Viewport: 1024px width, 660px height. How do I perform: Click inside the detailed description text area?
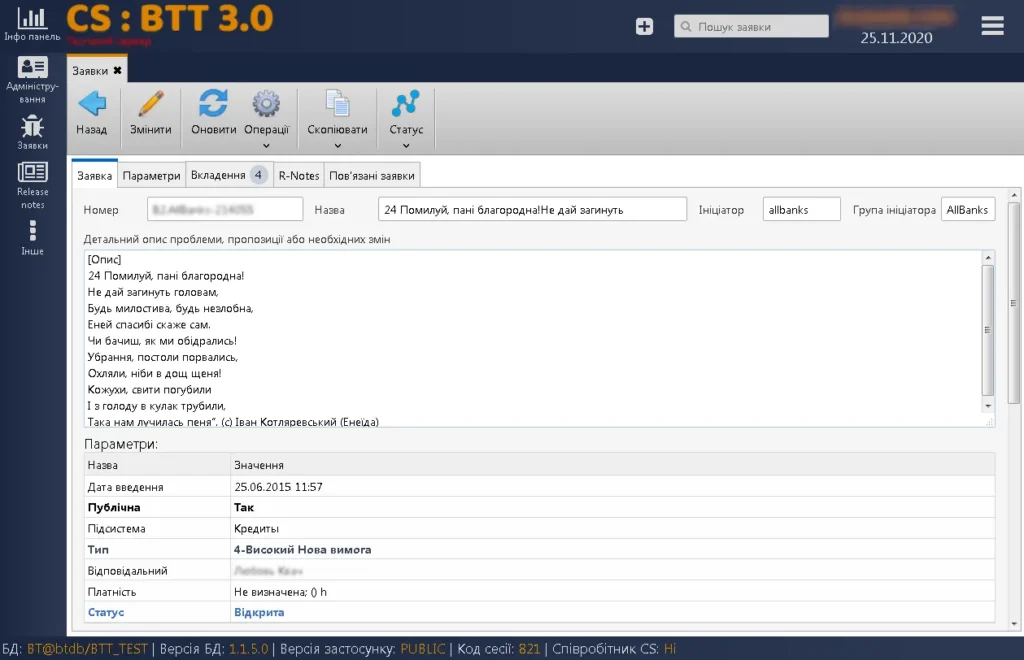click(x=532, y=338)
